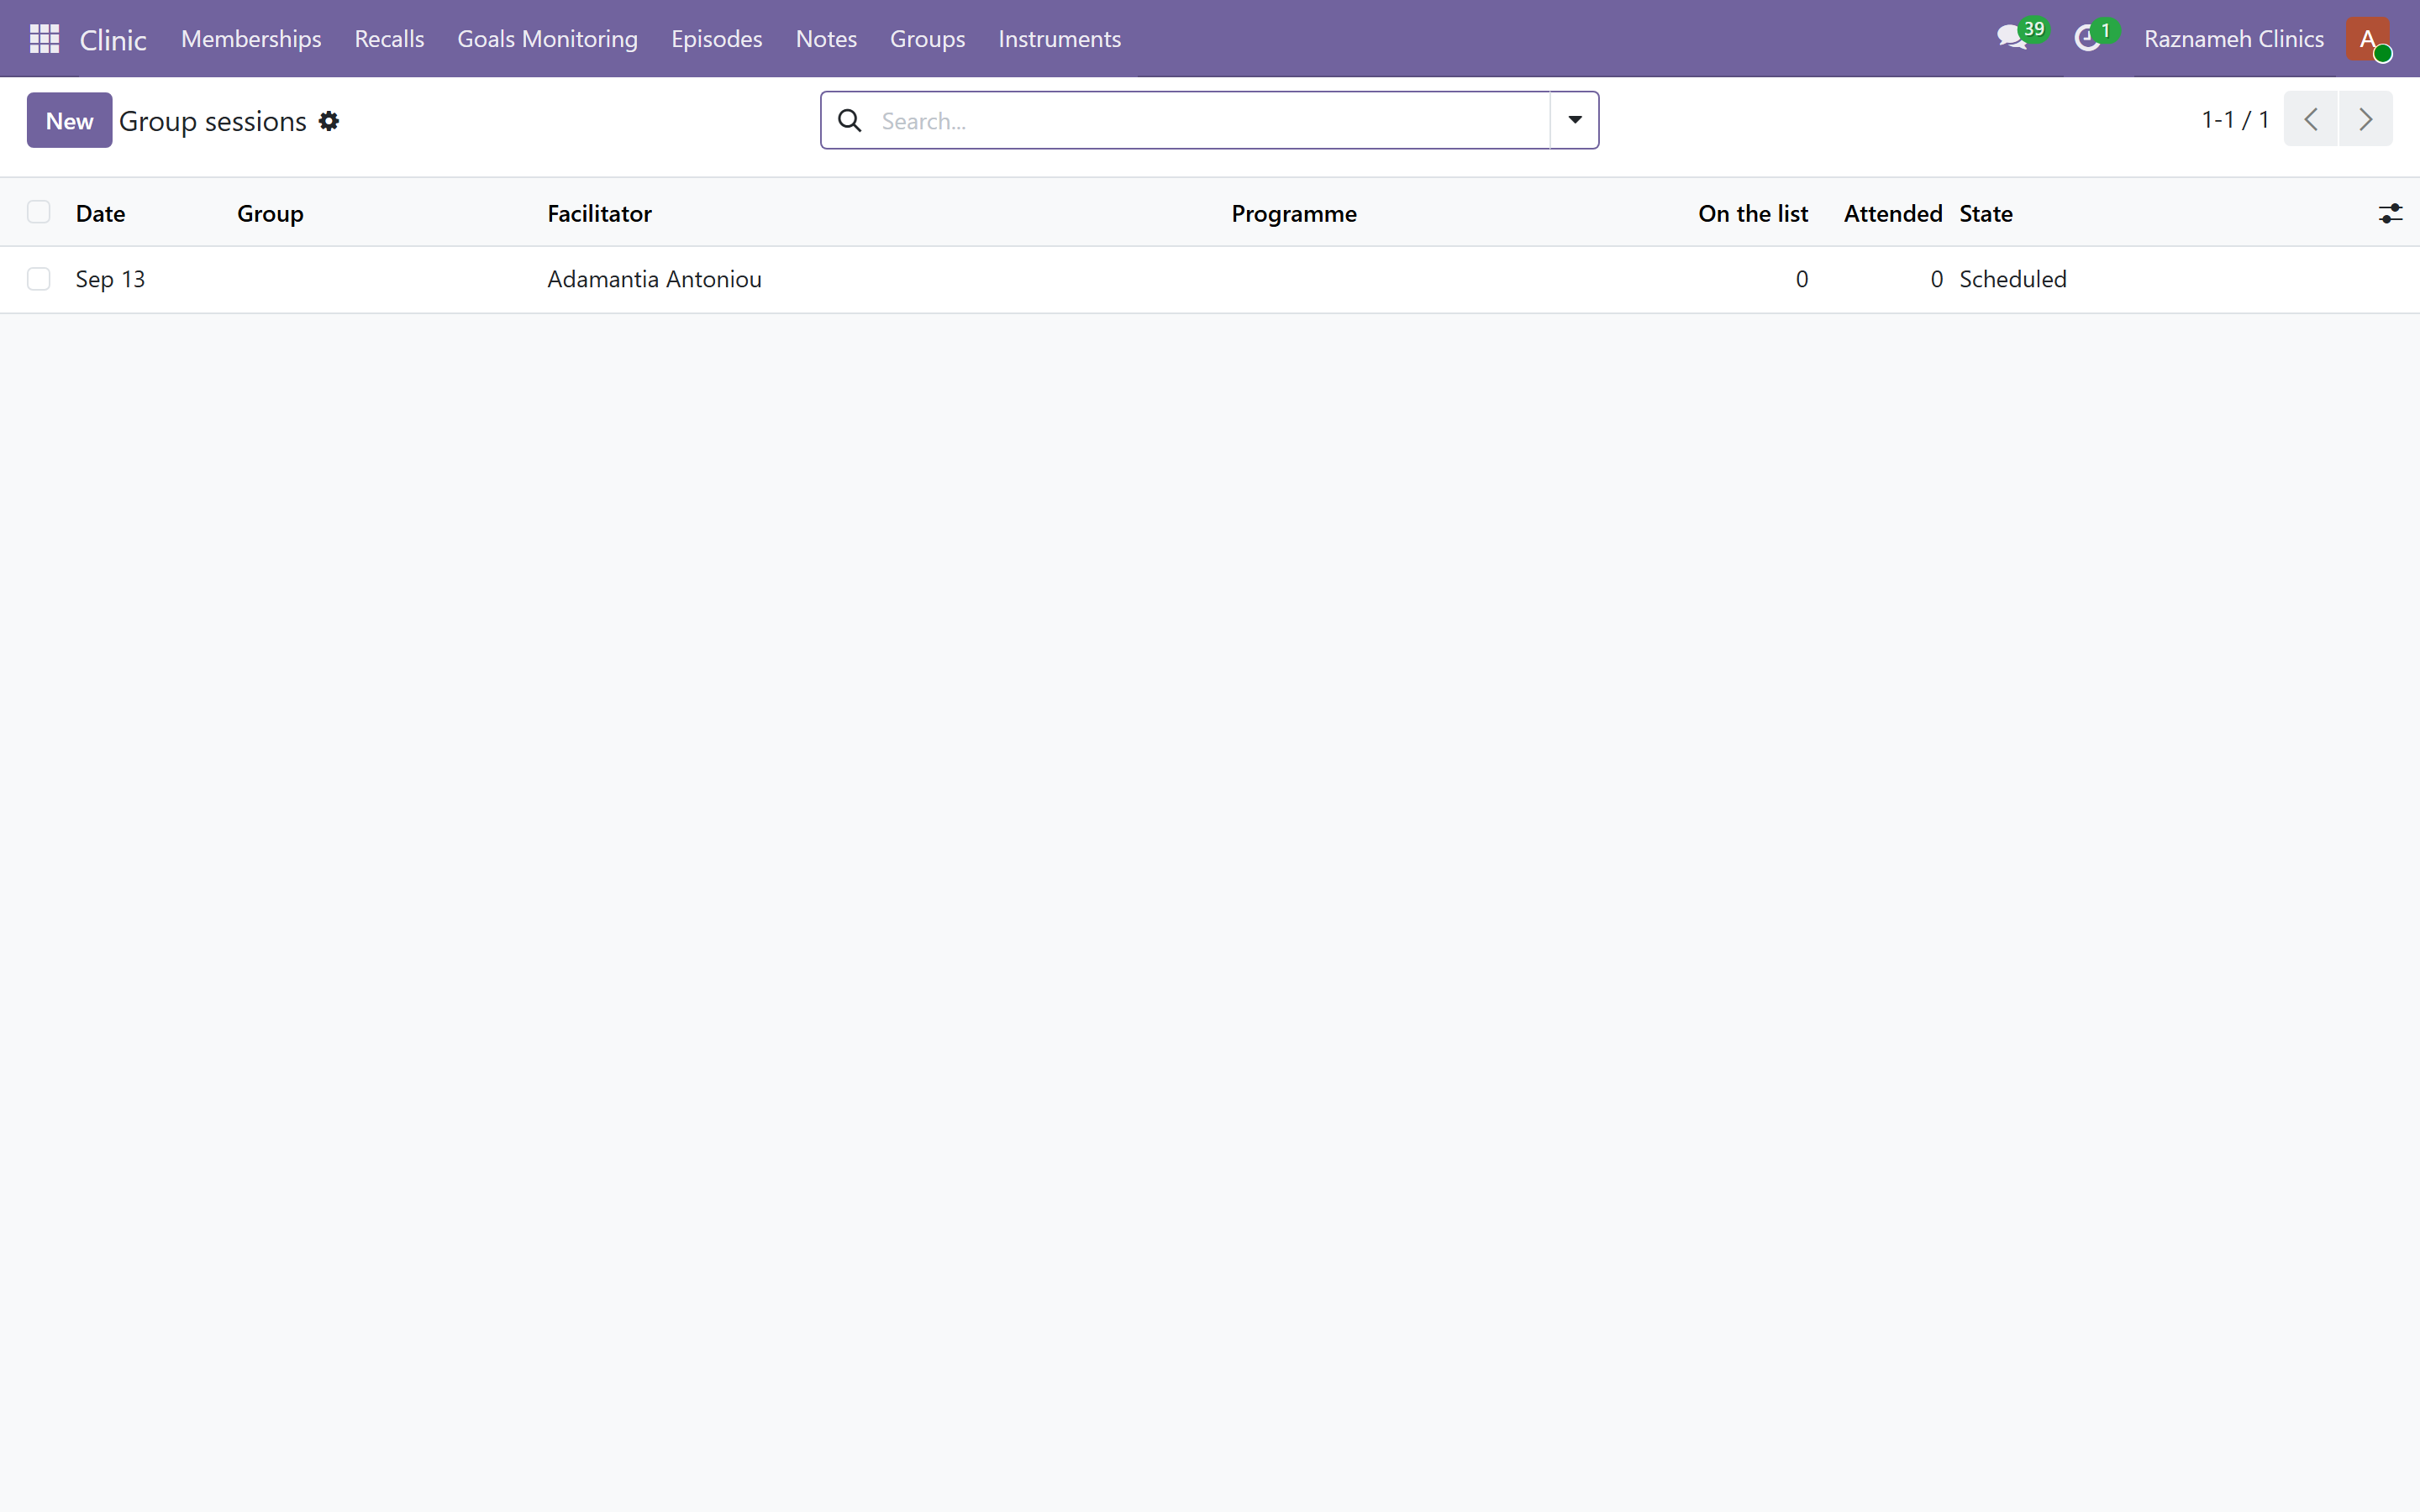Open the Instruments menu
This screenshot has height=1512, width=2420.
tap(1059, 39)
